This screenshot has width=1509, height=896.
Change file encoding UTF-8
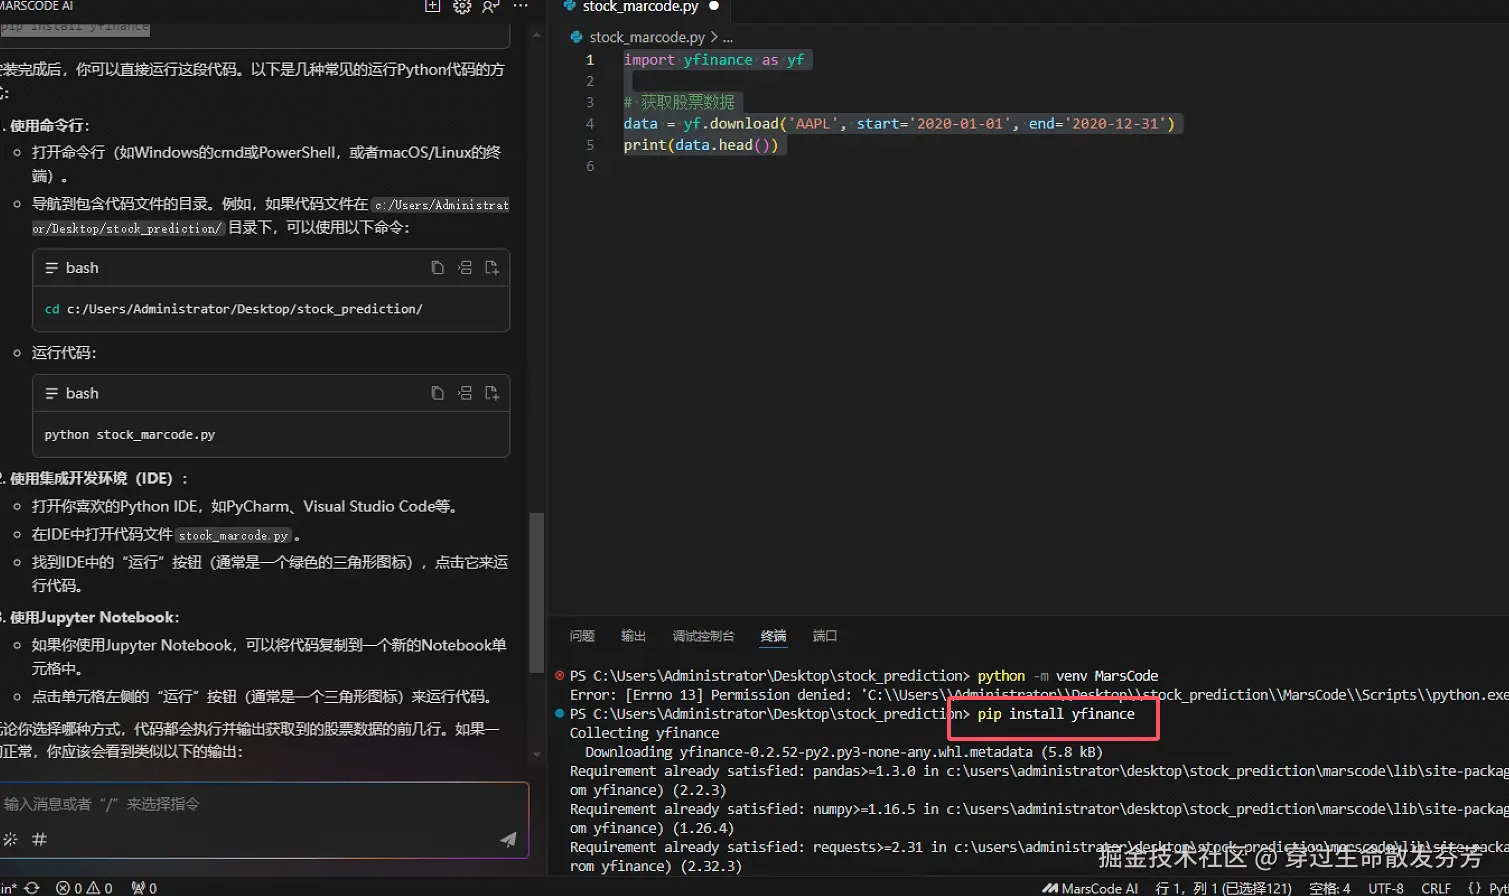click(x=1386, y=888)
